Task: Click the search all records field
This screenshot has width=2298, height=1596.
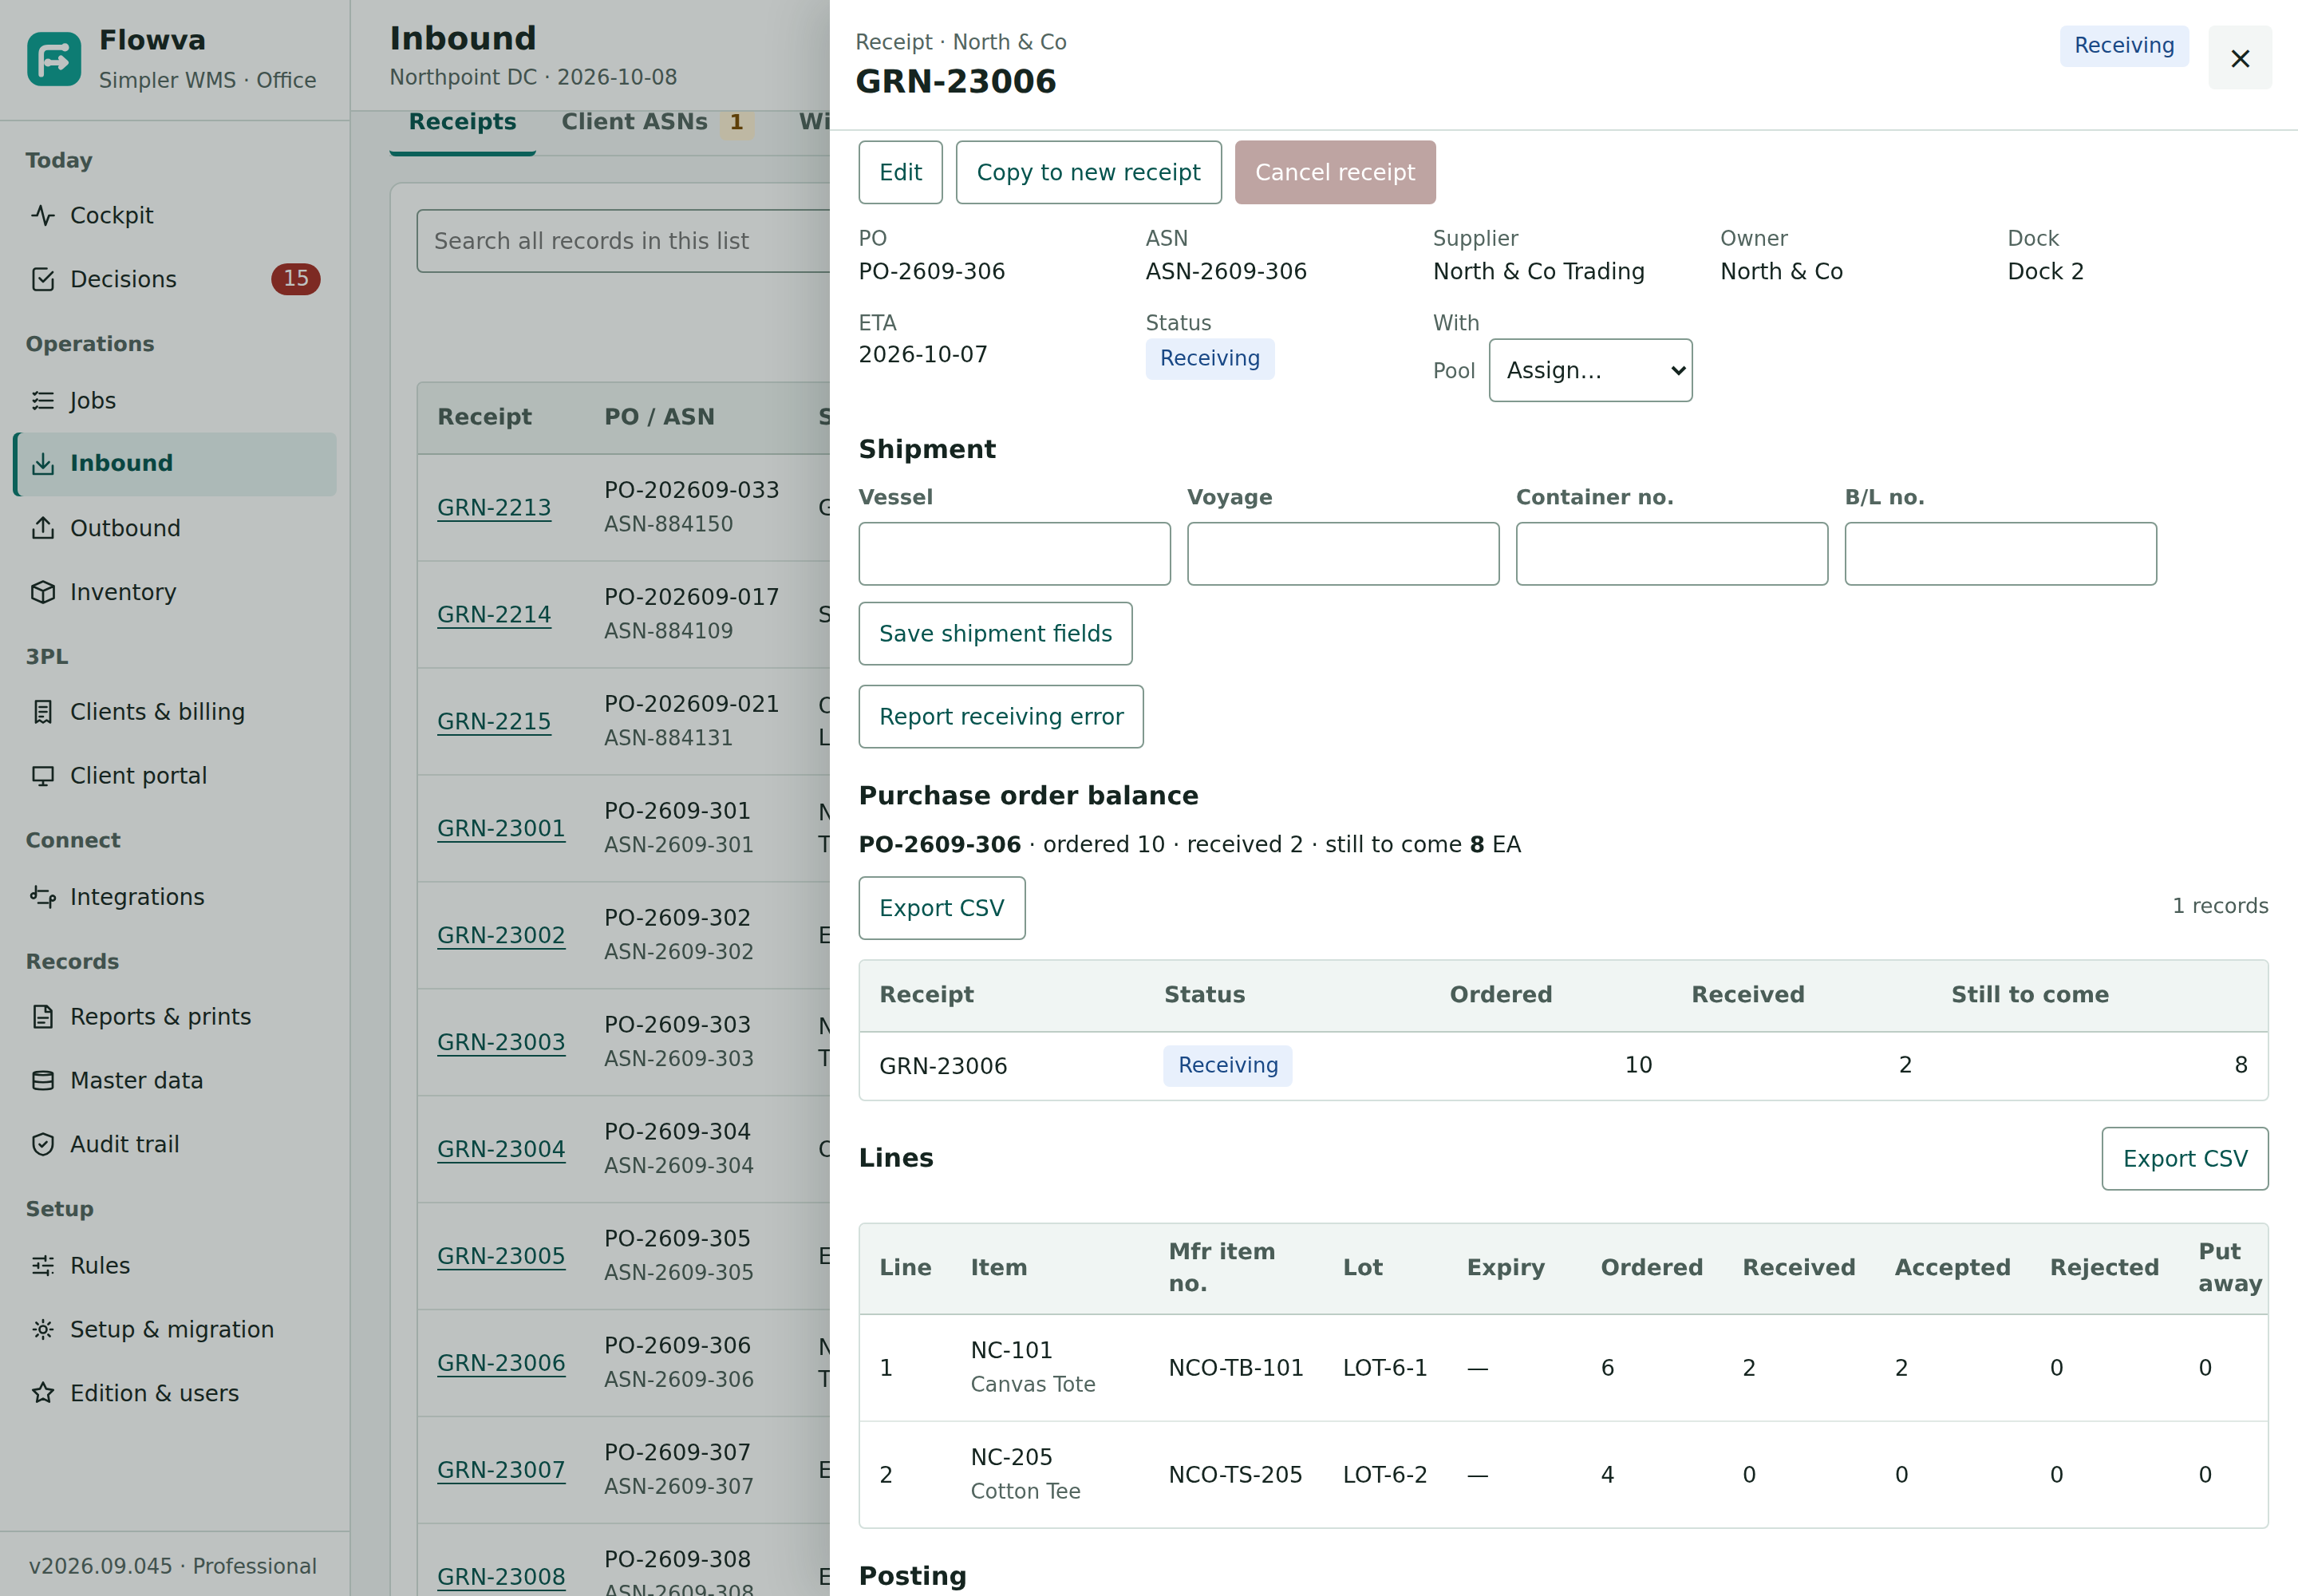Action: tap(624, 241)
